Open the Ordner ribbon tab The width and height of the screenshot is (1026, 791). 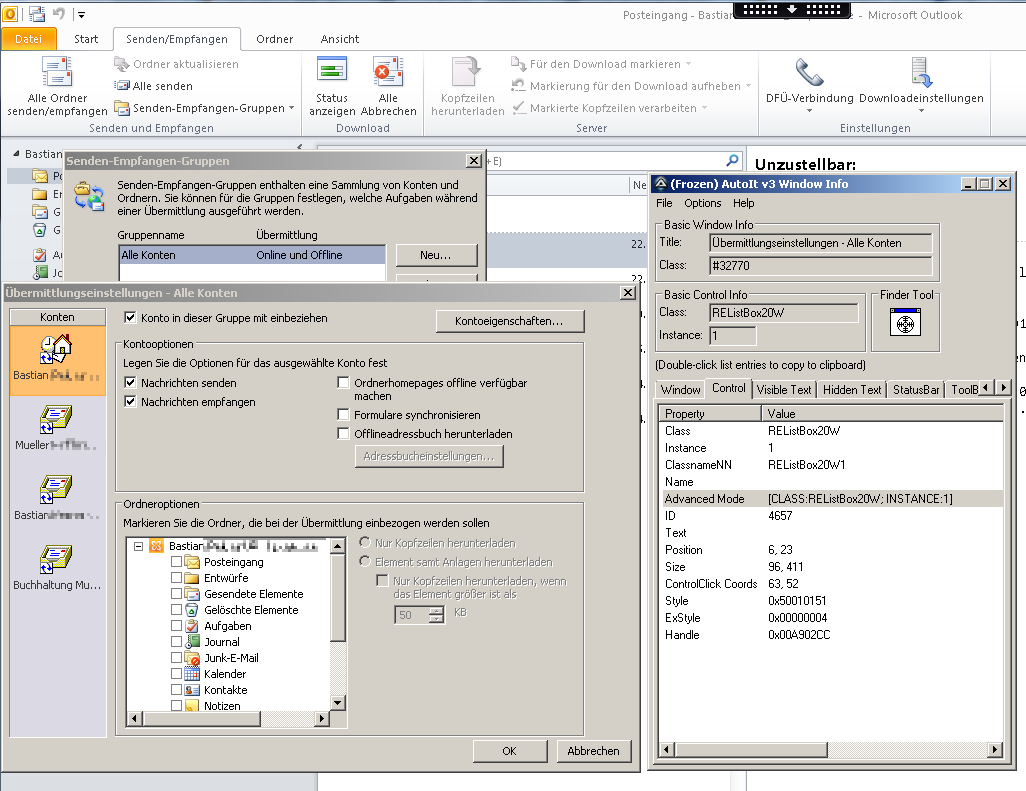pos(274,39)
